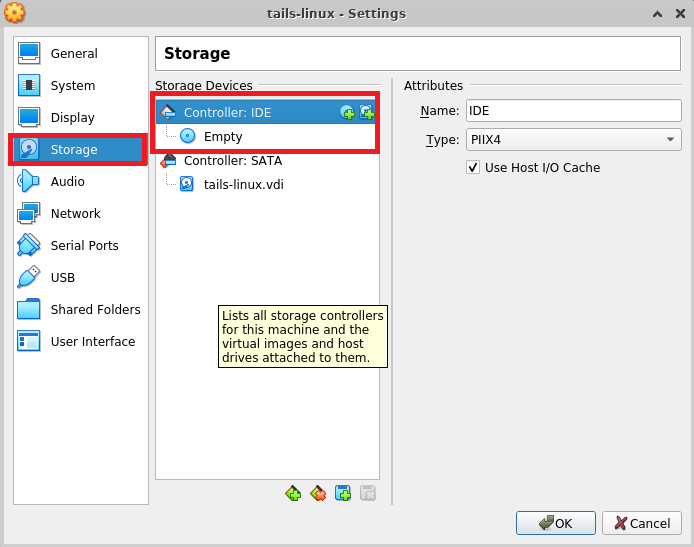This screenshot has height=547, width=694.
Task: Click the IDE controller icon
Action: [168, 112]
